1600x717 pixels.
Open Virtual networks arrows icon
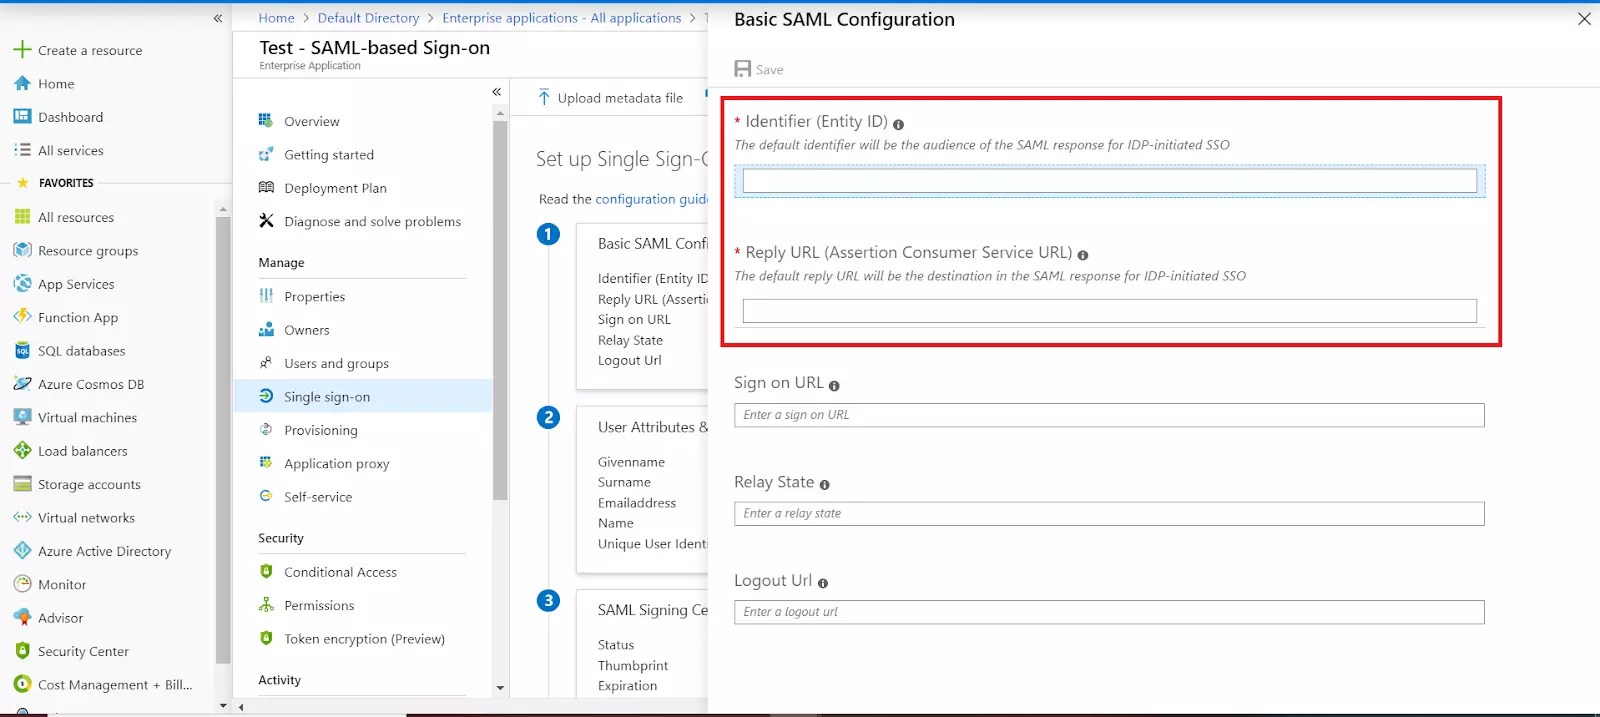pos(22,518)
